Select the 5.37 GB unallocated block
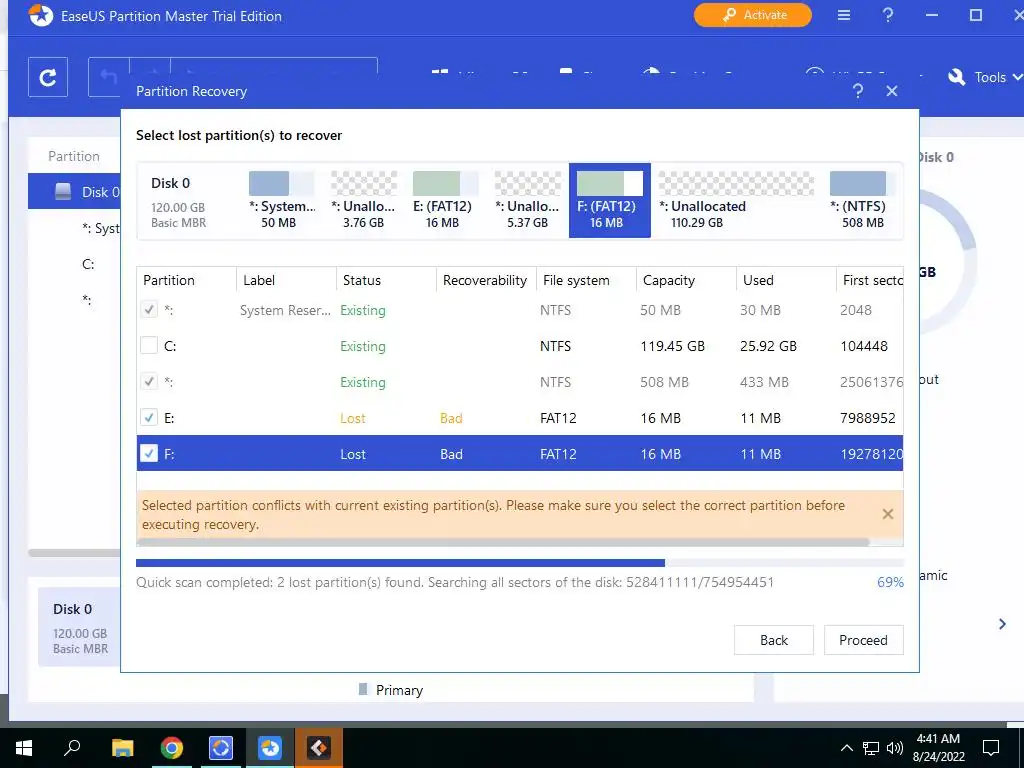Image resolution: width=1024 pixels, height=768 pixels. coord(527,200)
